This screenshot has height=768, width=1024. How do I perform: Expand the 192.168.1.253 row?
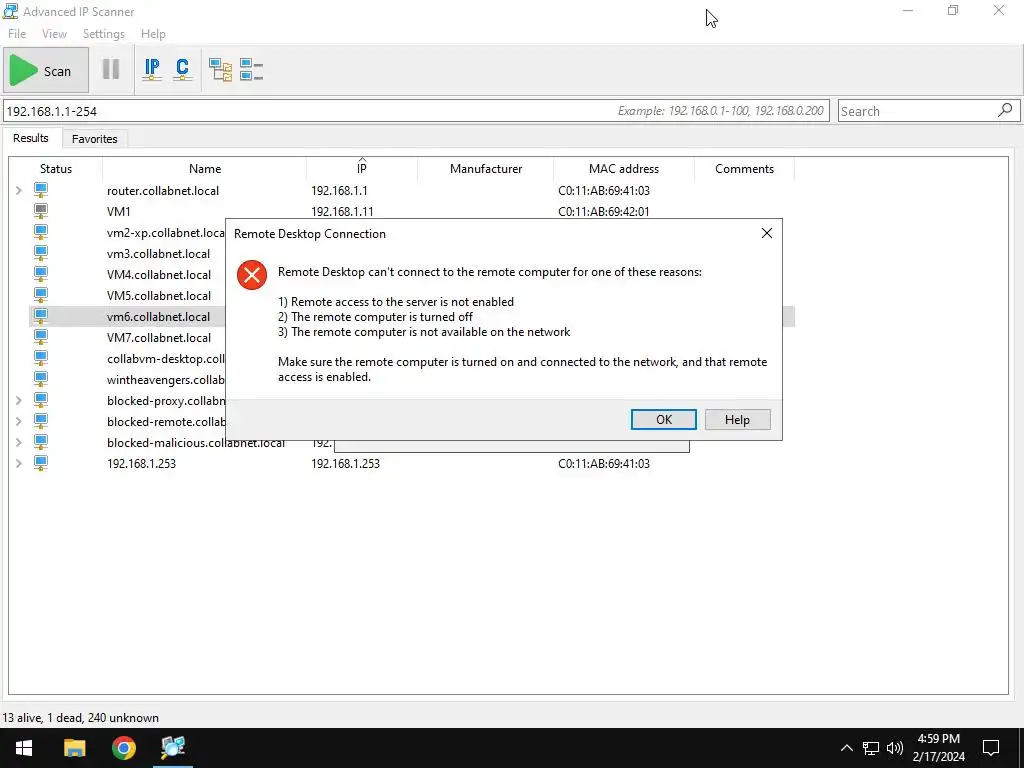[19, 463]
